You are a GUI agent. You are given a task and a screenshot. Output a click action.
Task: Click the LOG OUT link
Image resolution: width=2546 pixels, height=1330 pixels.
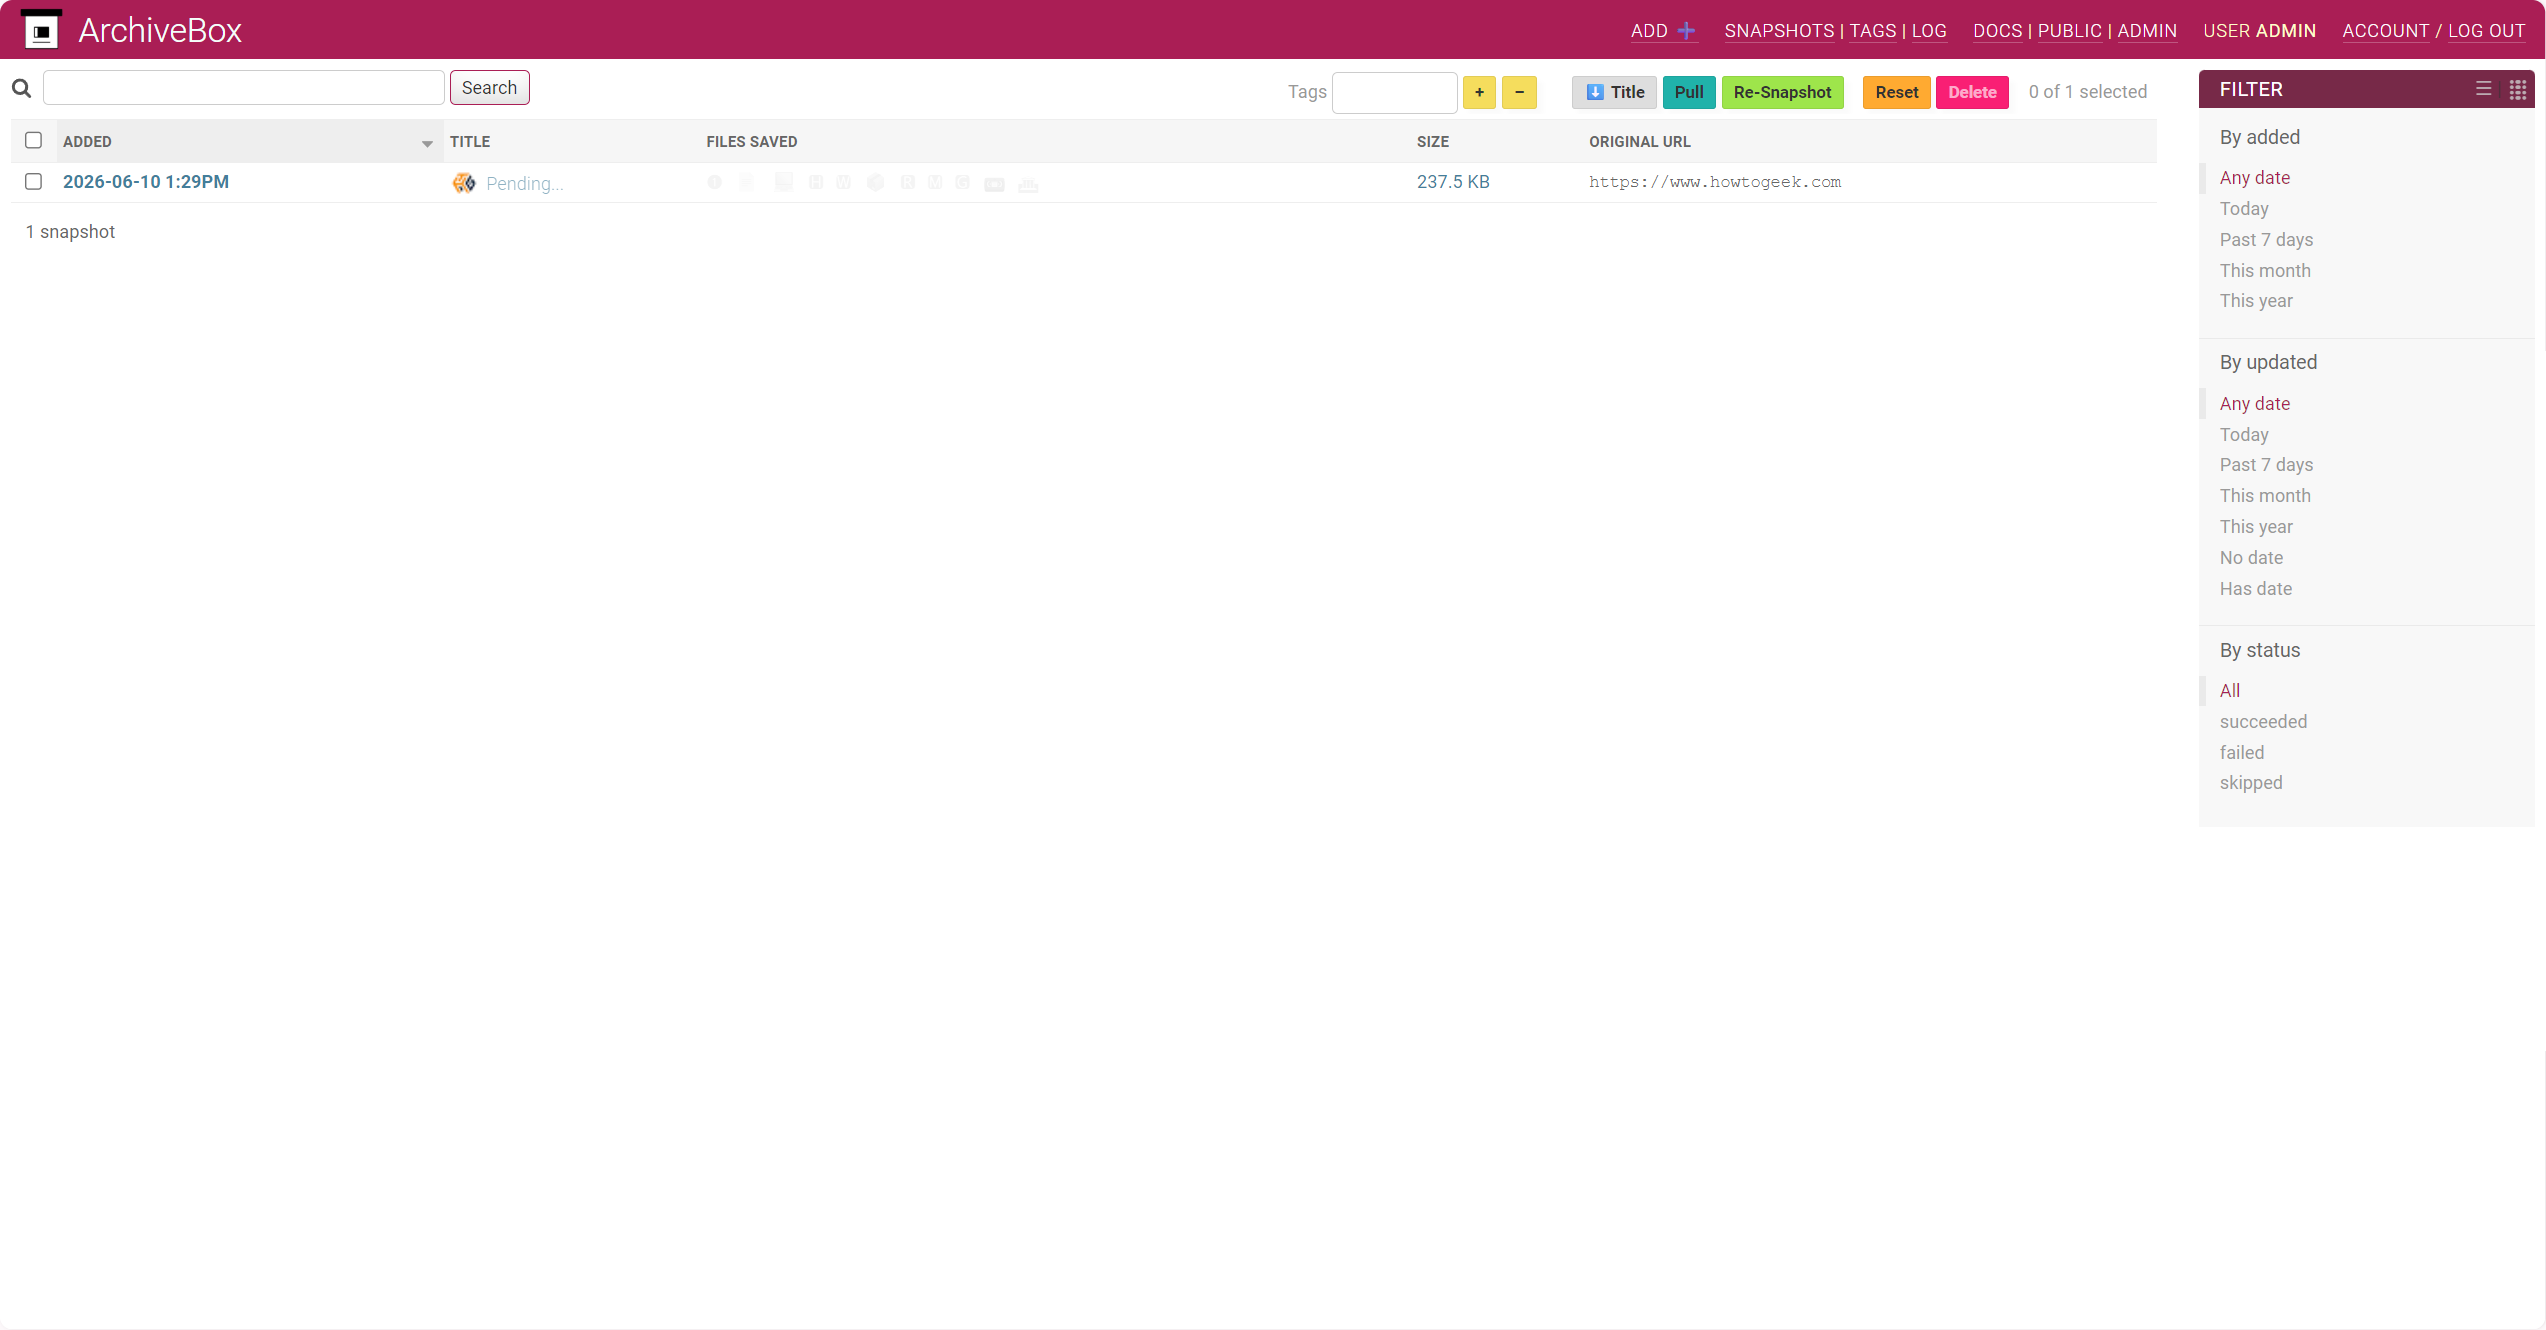[2486, 31]
